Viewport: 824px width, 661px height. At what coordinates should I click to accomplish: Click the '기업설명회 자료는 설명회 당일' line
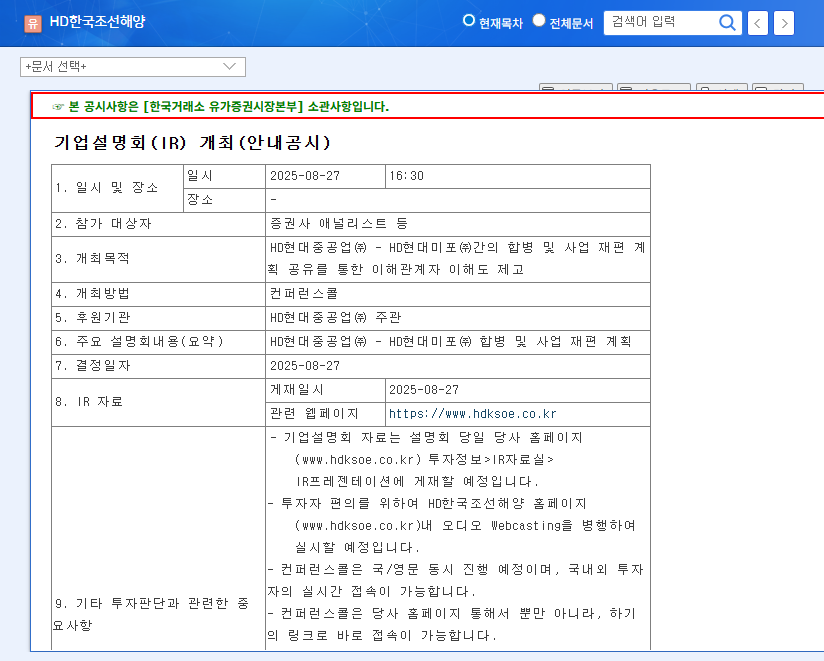426,438
